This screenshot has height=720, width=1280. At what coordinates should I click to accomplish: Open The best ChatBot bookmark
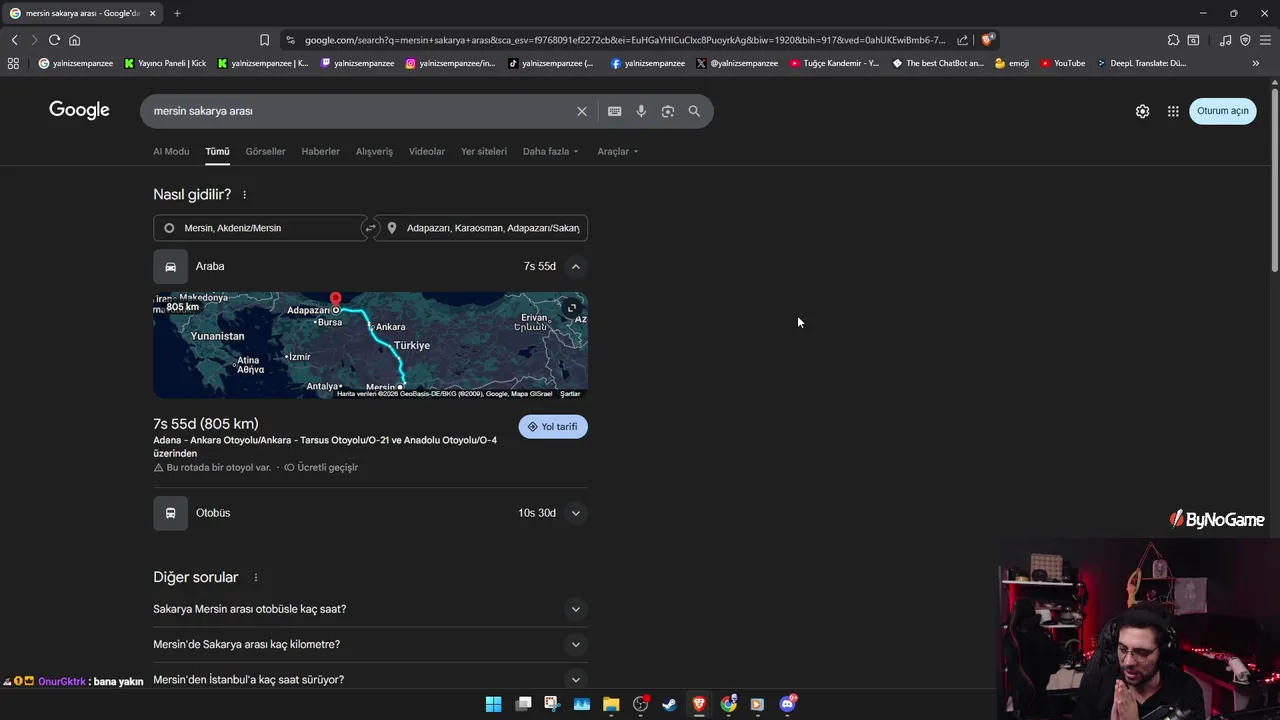click(938, 63)
